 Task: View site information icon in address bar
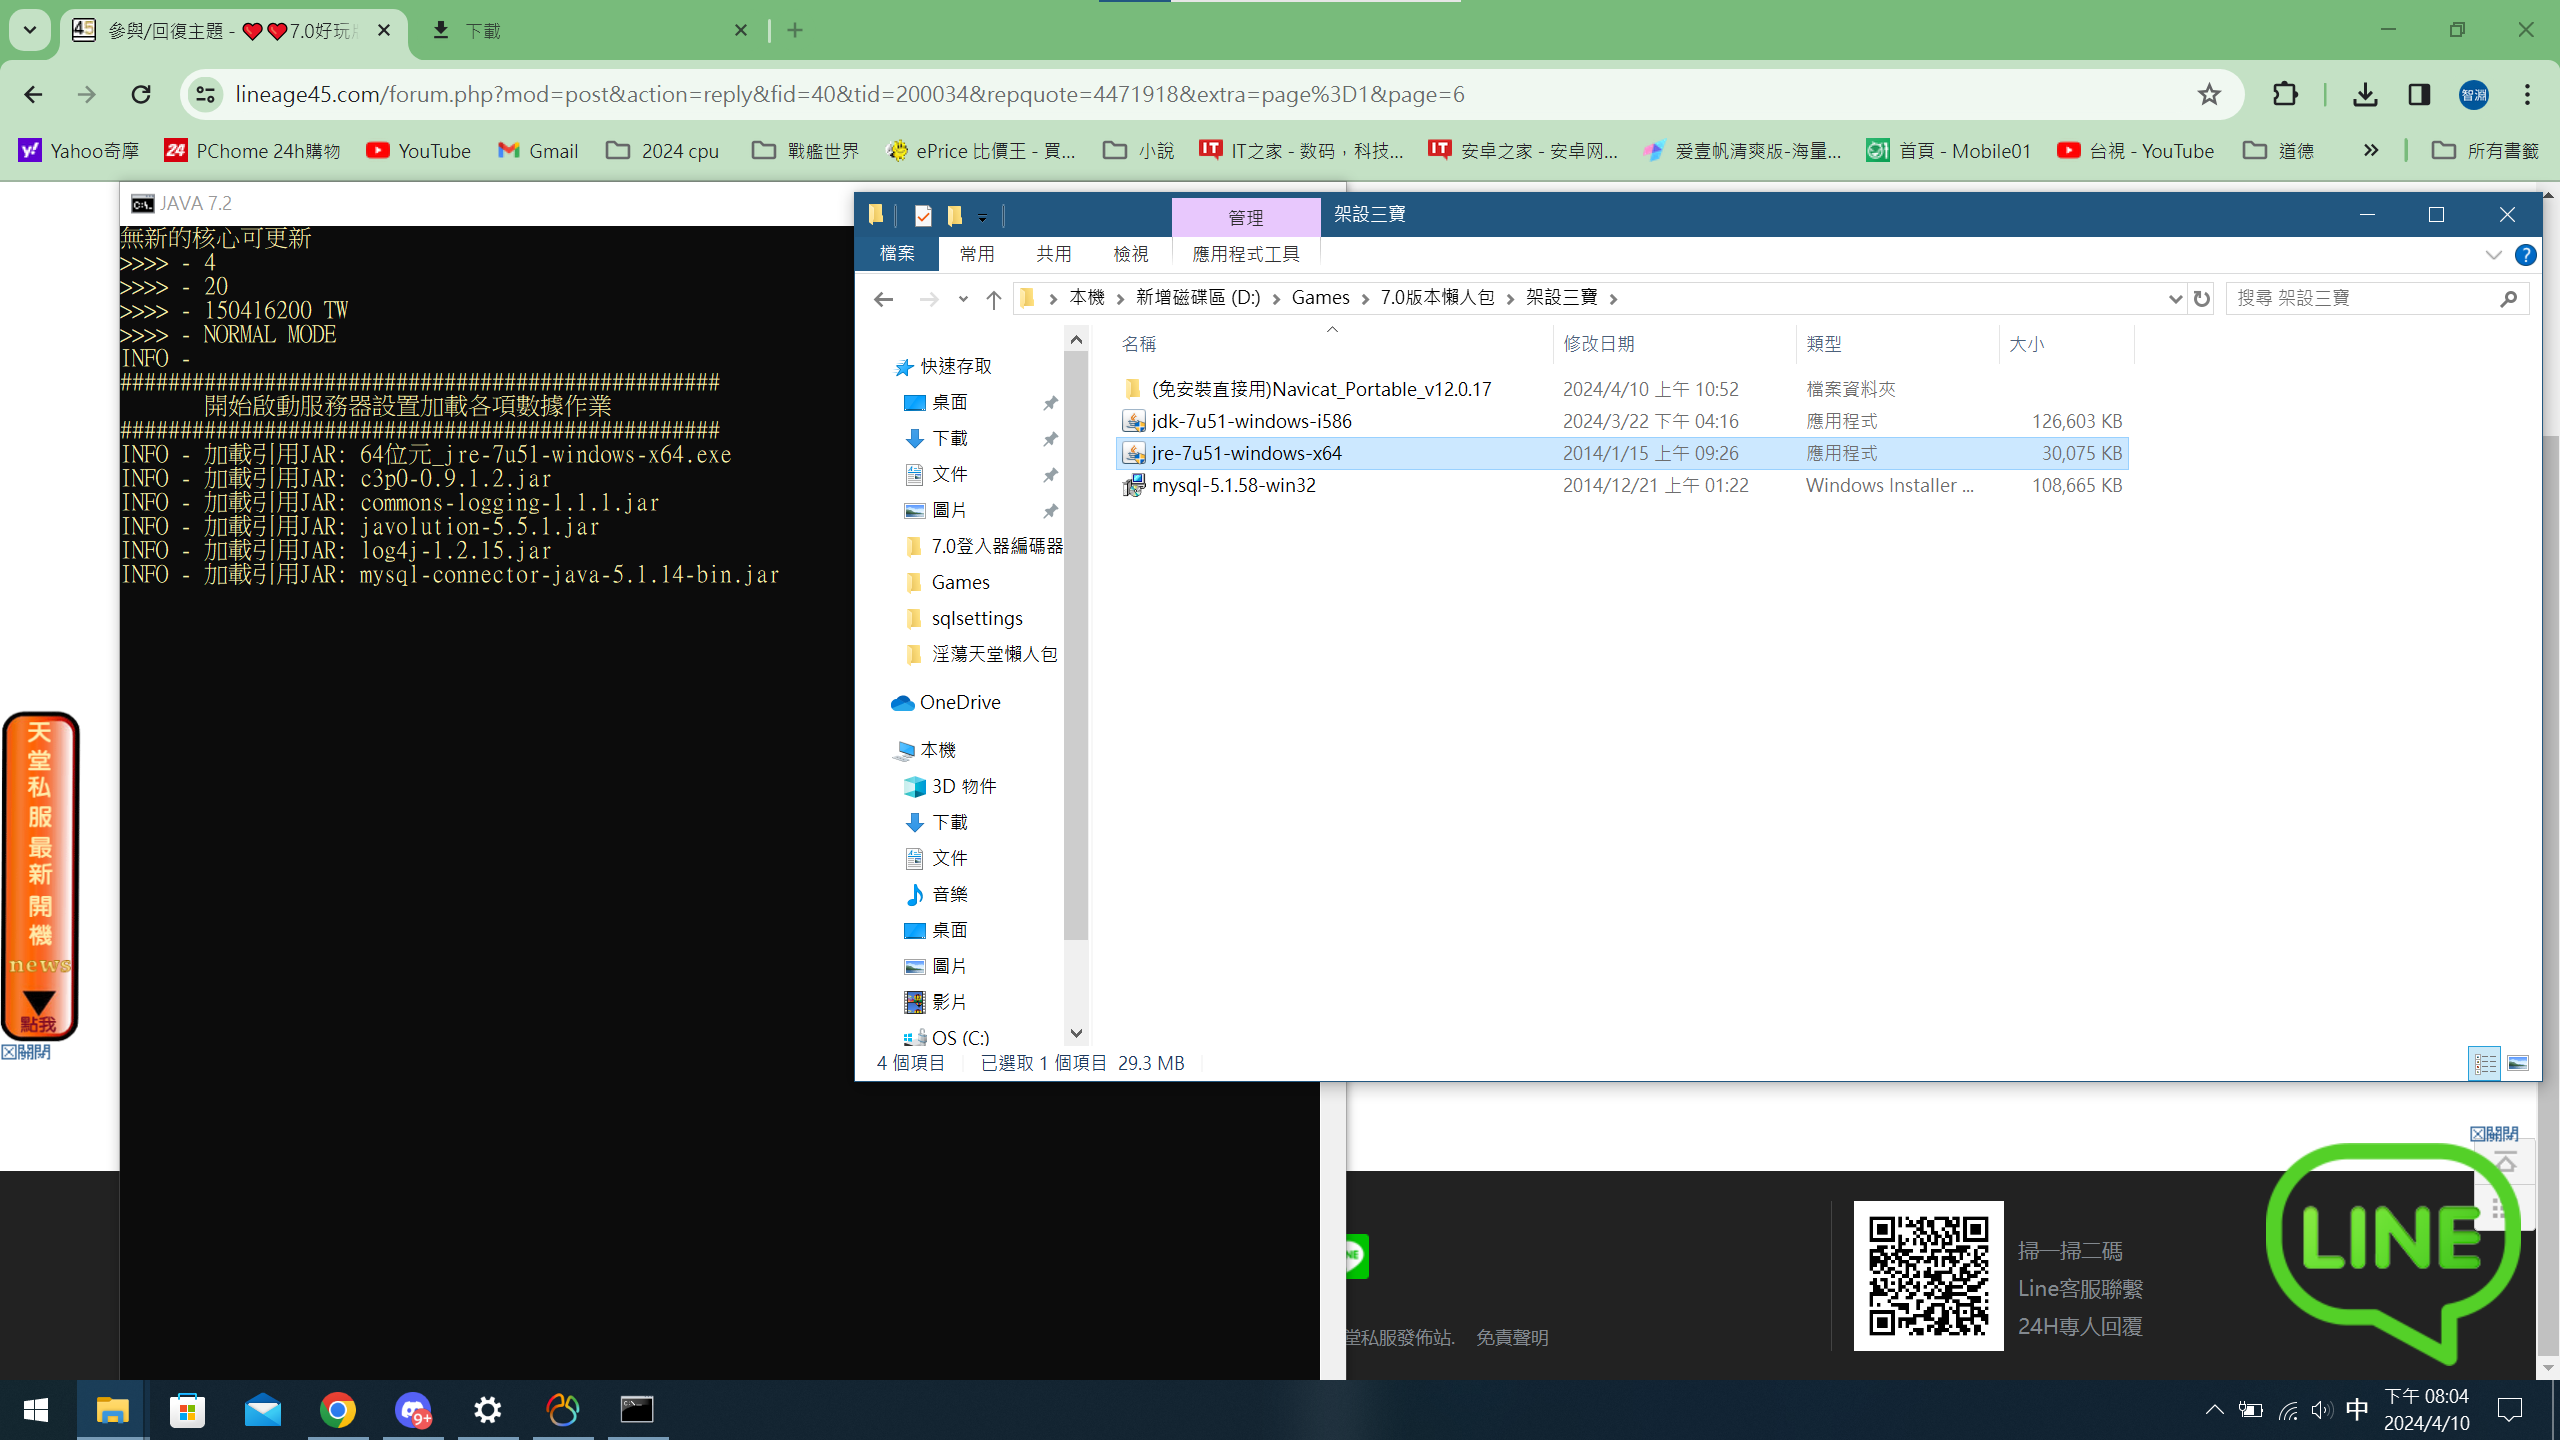205,94
